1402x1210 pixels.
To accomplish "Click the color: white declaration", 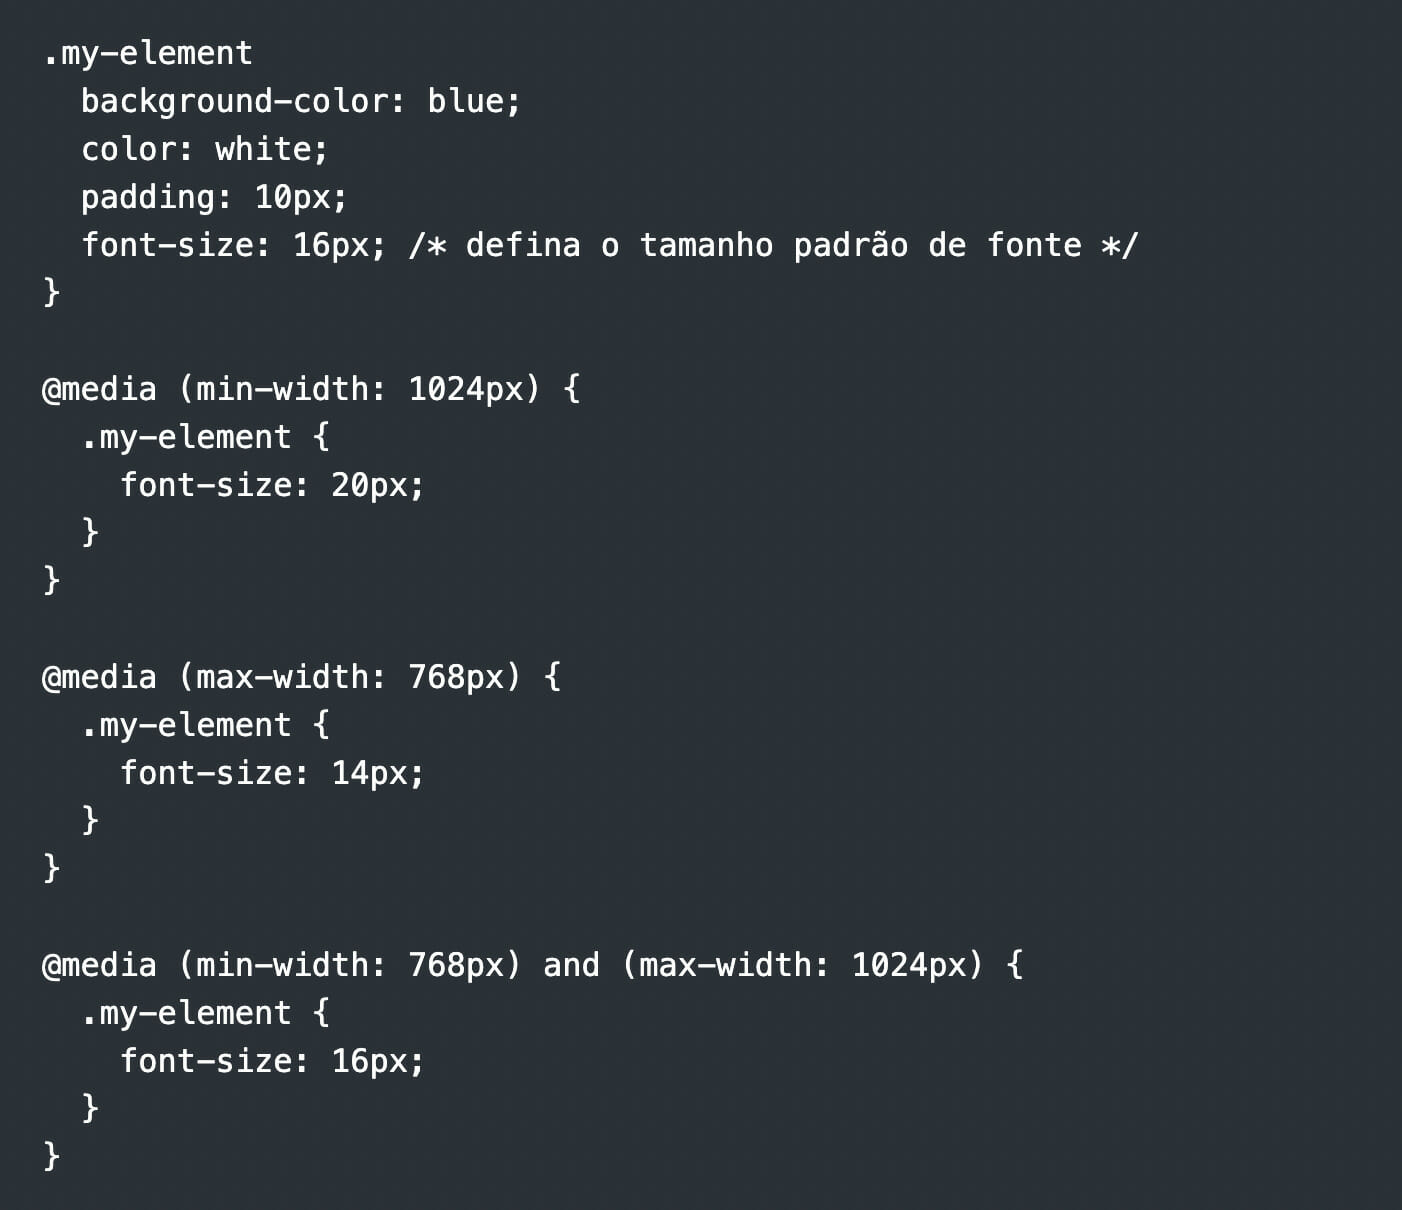I will pos(205,149).
